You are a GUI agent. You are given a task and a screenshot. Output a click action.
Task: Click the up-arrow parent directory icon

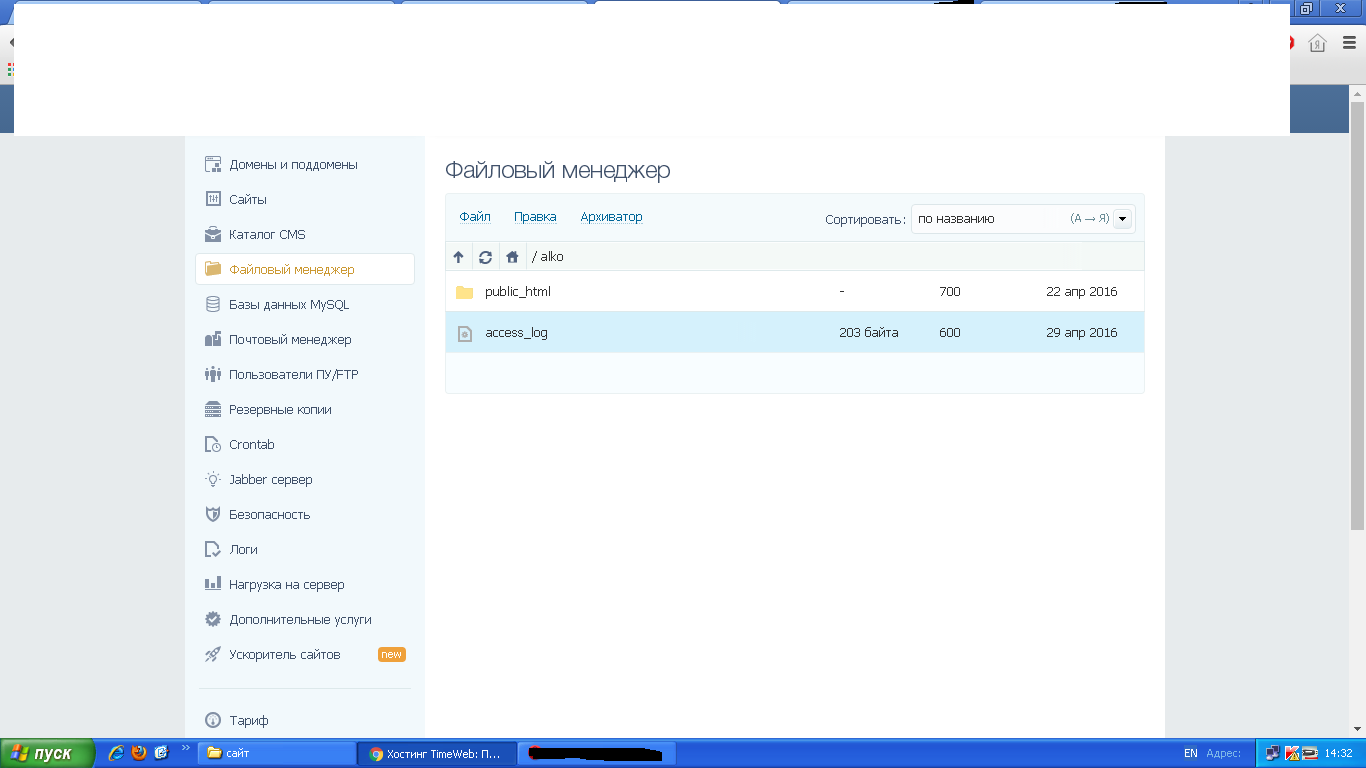pos(458,257)
